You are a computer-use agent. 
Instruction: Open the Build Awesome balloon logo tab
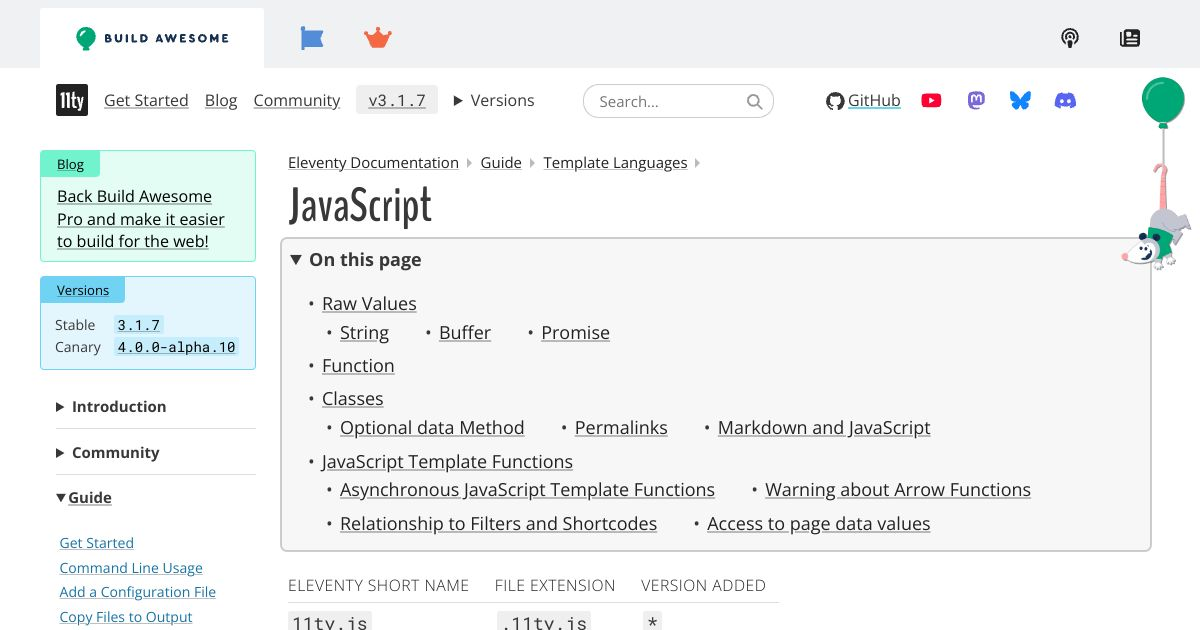pyautogui.click(x=152, y=38)
